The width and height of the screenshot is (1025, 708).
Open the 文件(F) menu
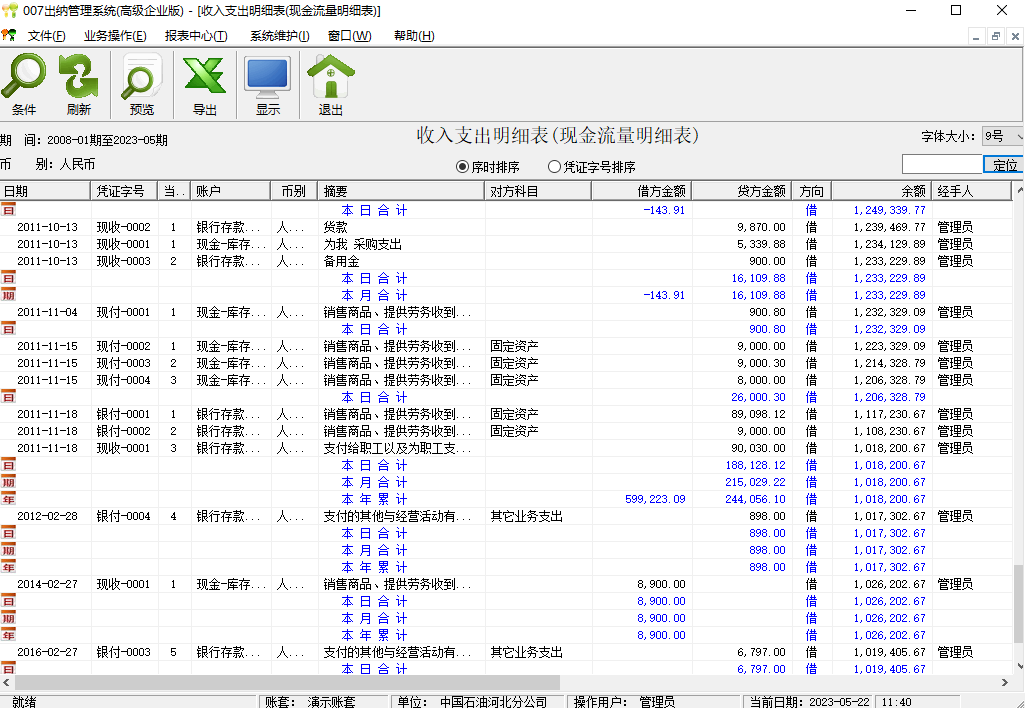(x=46, y=36)
